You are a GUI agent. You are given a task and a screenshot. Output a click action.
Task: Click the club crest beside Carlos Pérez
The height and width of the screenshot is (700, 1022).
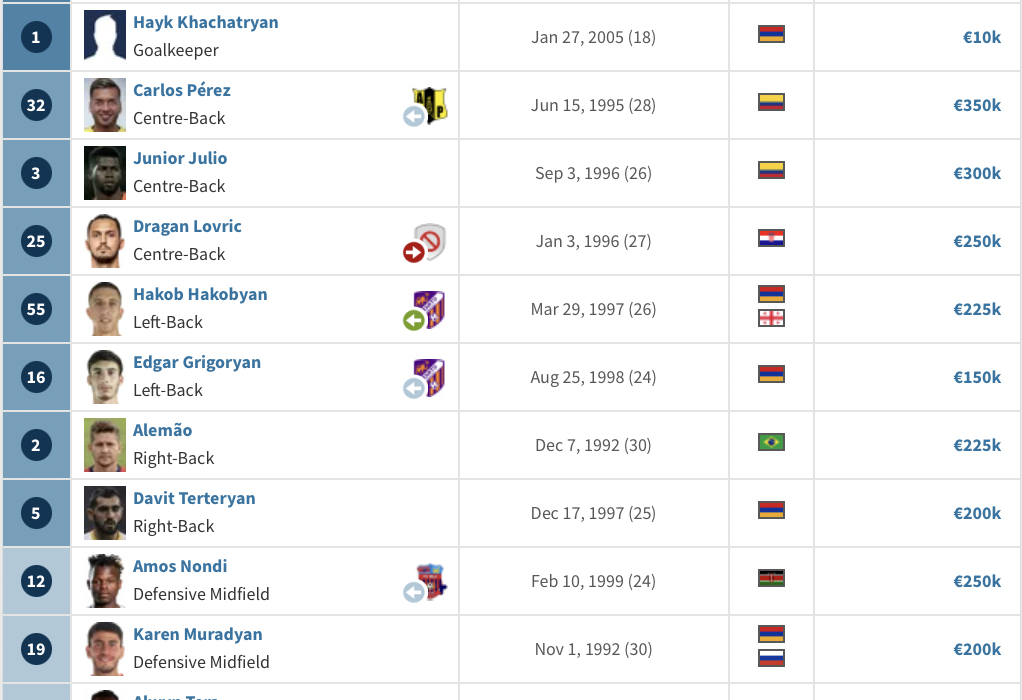[x=432, y=104]
